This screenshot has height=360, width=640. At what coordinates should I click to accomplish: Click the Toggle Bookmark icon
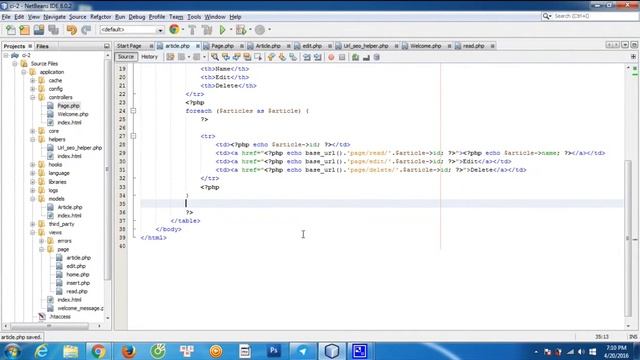293,57
